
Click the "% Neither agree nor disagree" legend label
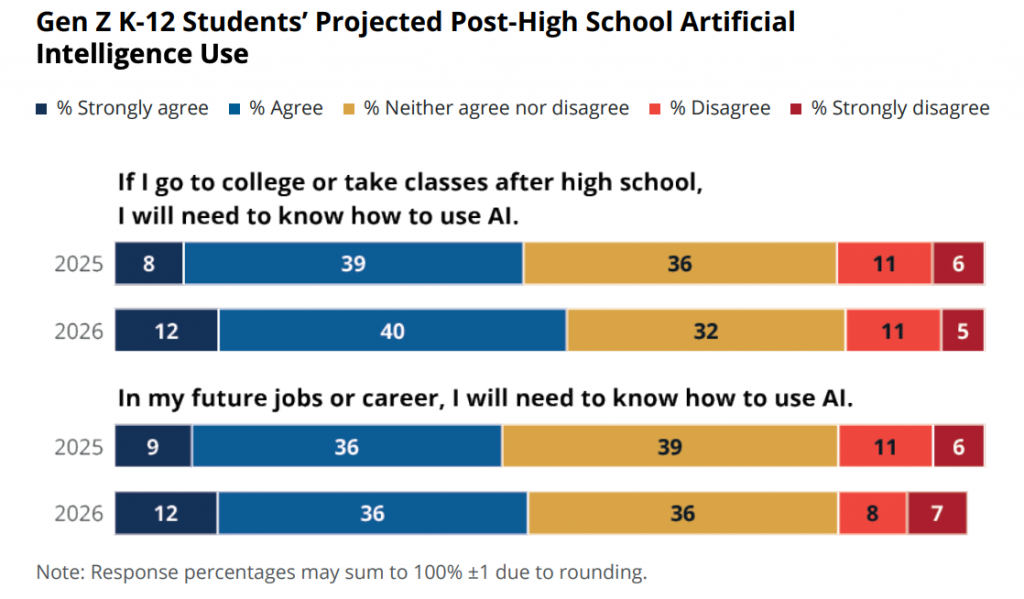click(496, 108)
